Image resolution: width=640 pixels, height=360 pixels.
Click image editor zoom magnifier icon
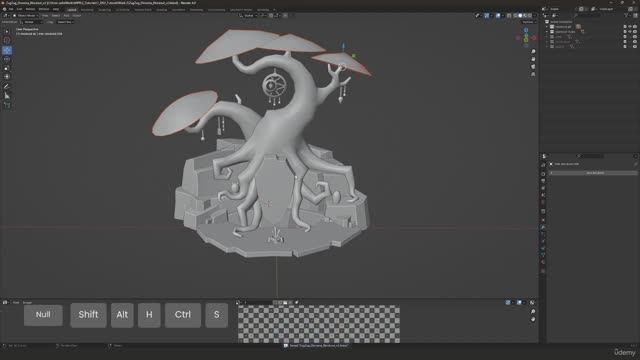pyautogui.click(x=533, y=312)
